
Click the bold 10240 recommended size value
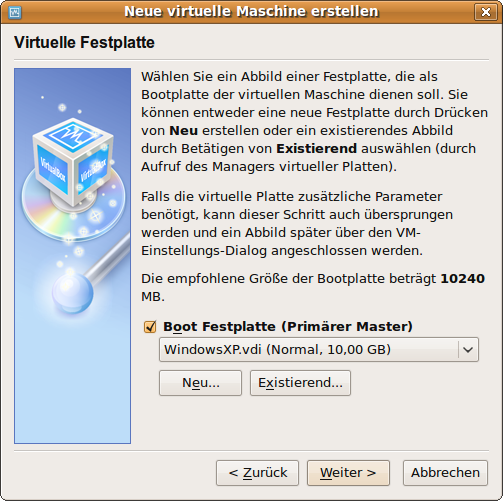(463, 279)
